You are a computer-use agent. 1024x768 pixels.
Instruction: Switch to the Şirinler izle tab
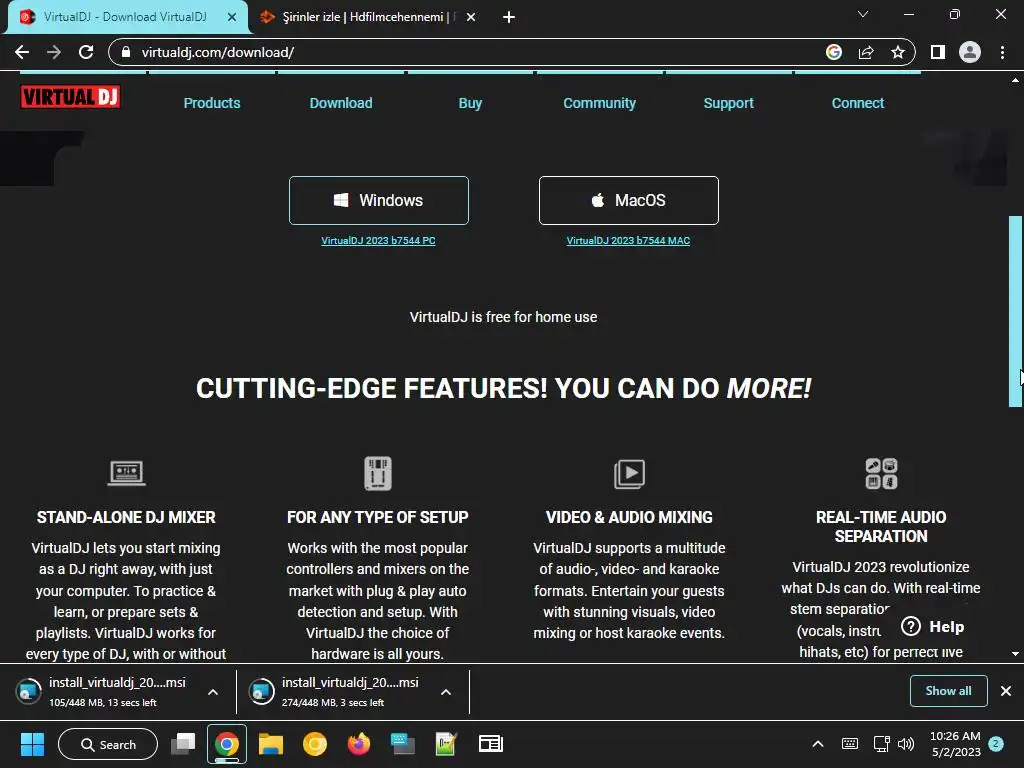366,17
